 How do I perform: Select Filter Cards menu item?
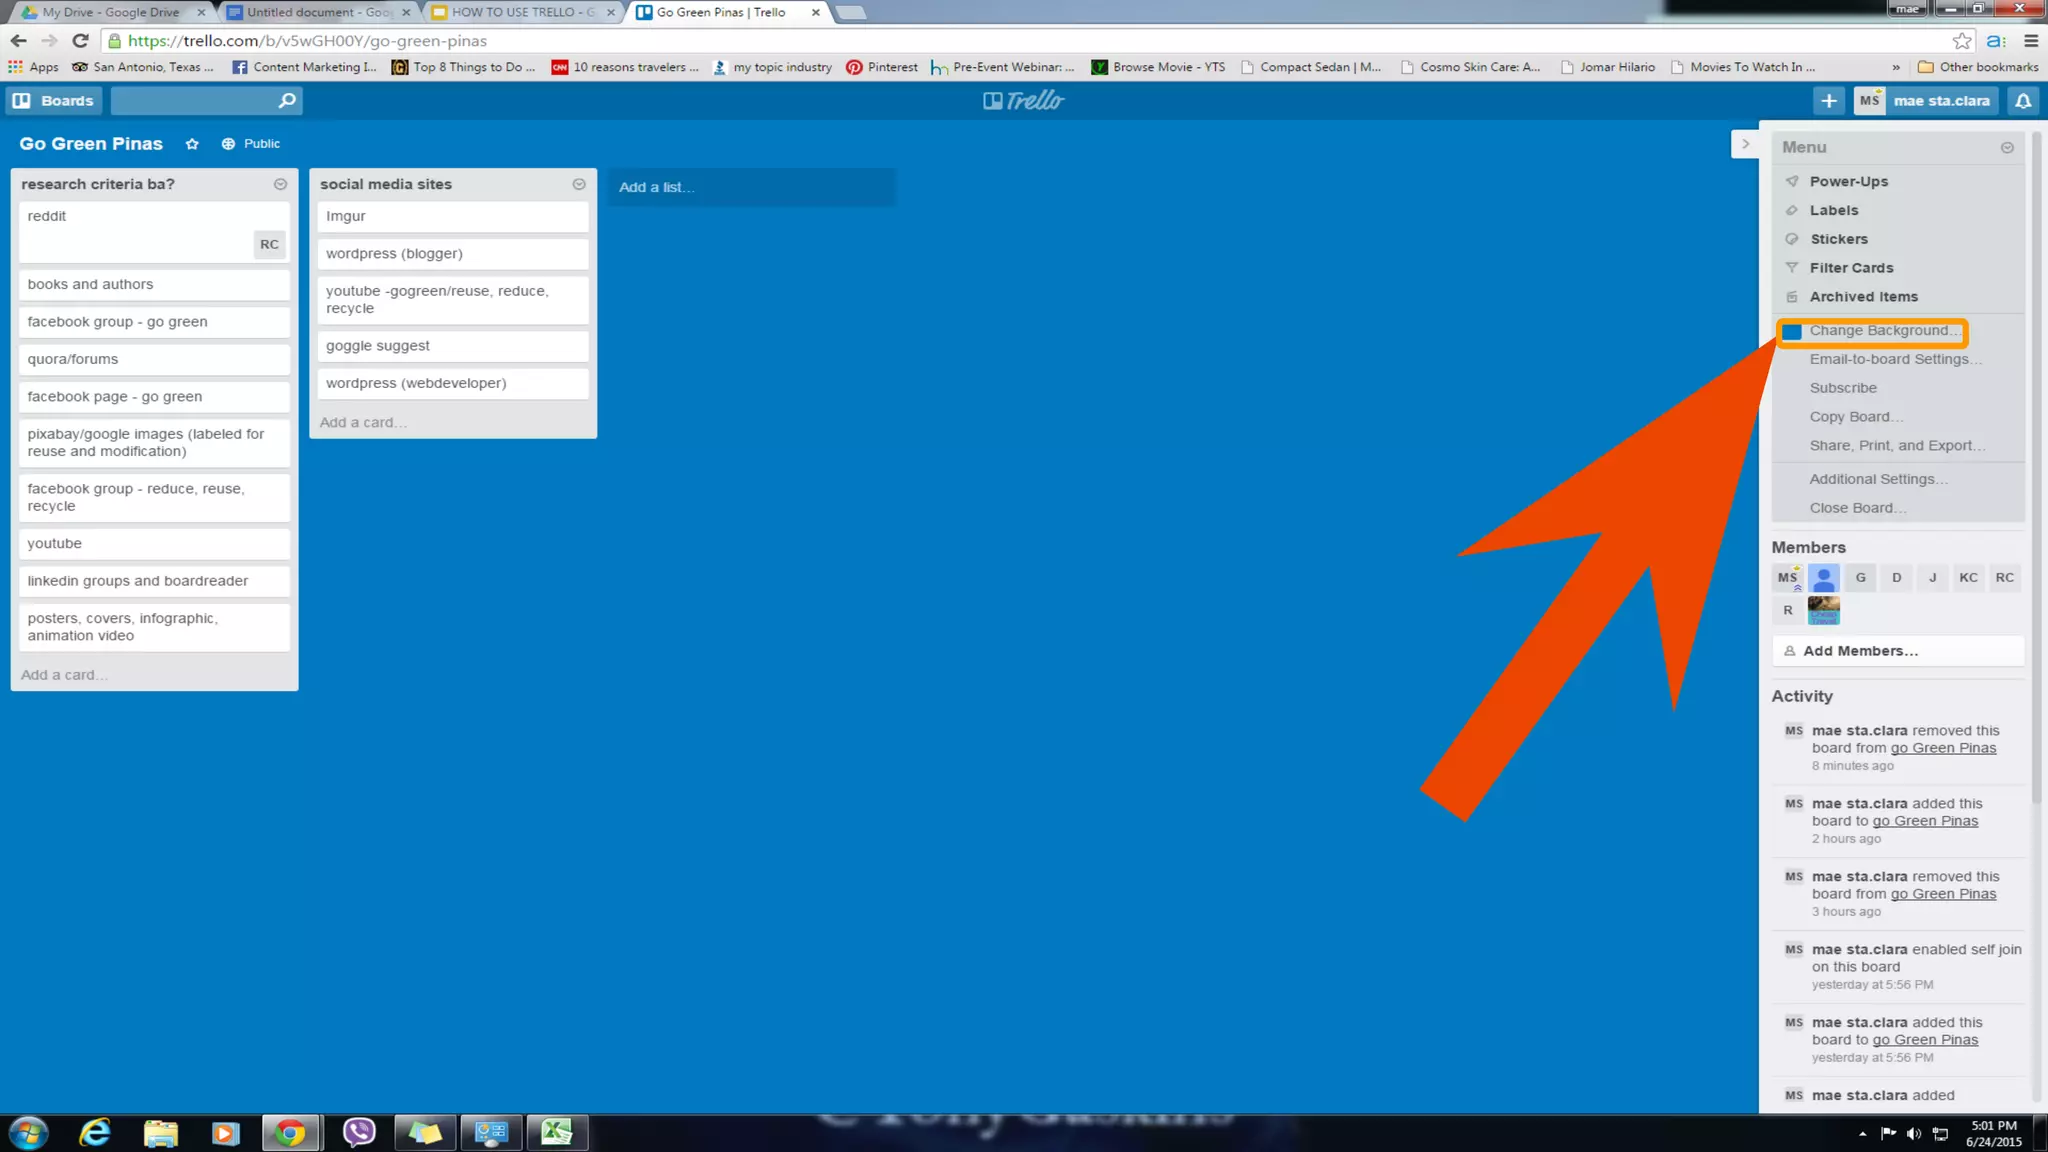[x=1850, y=268]
